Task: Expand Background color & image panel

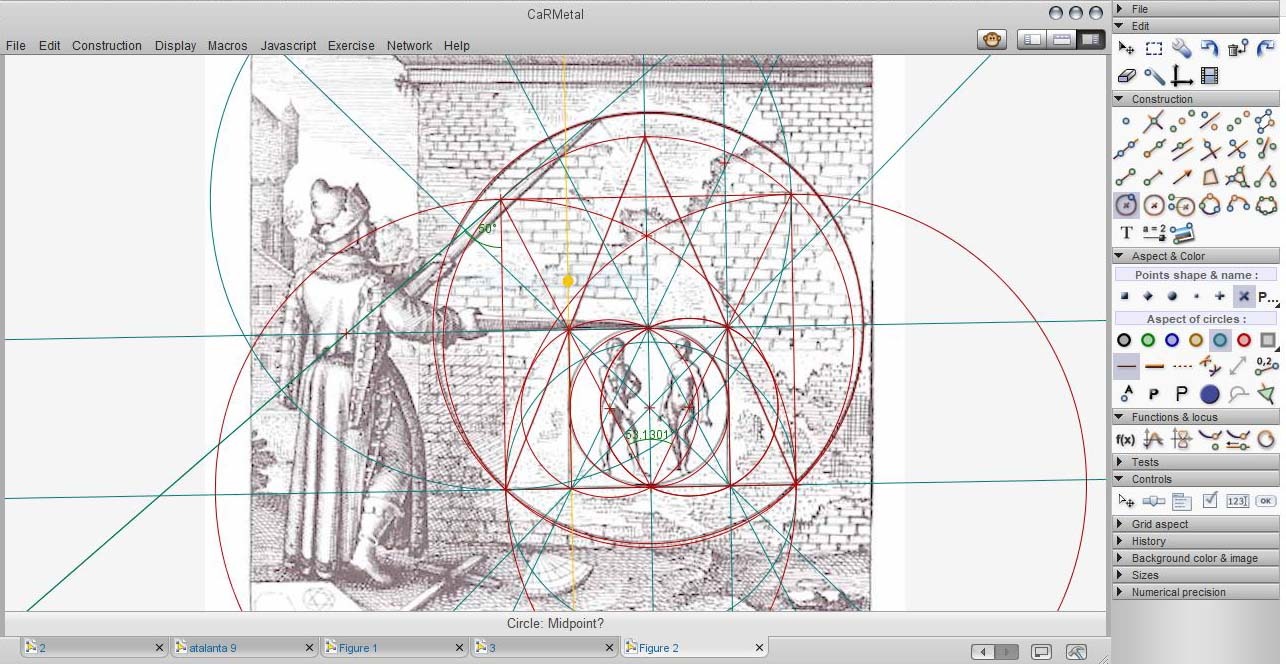Action: pos(1196,558)
